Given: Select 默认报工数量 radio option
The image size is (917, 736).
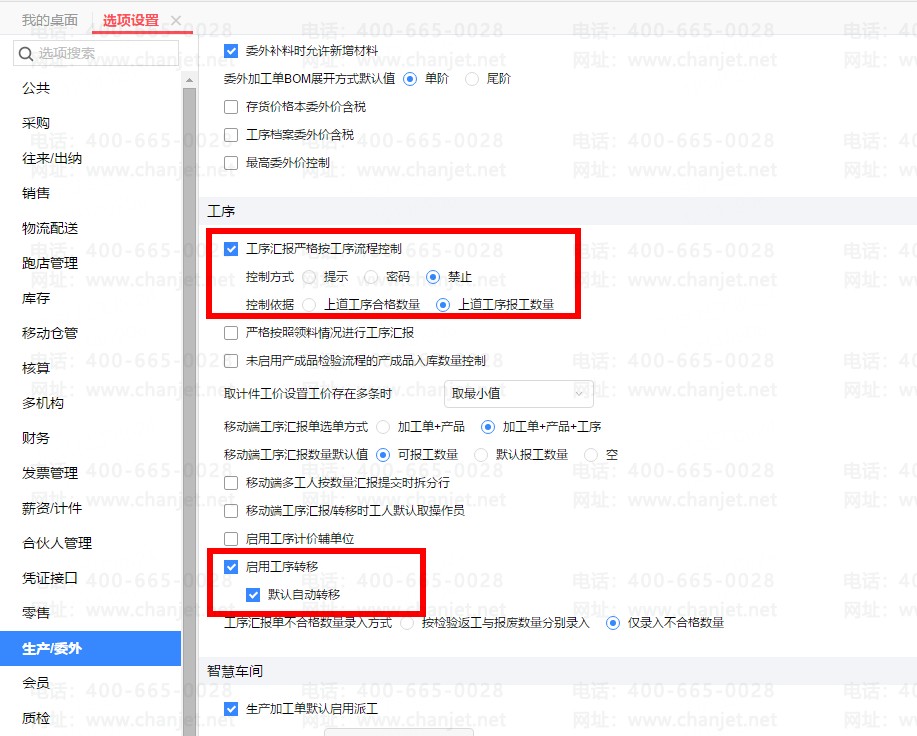Looking at the screenshot, I should pos(481,455).
